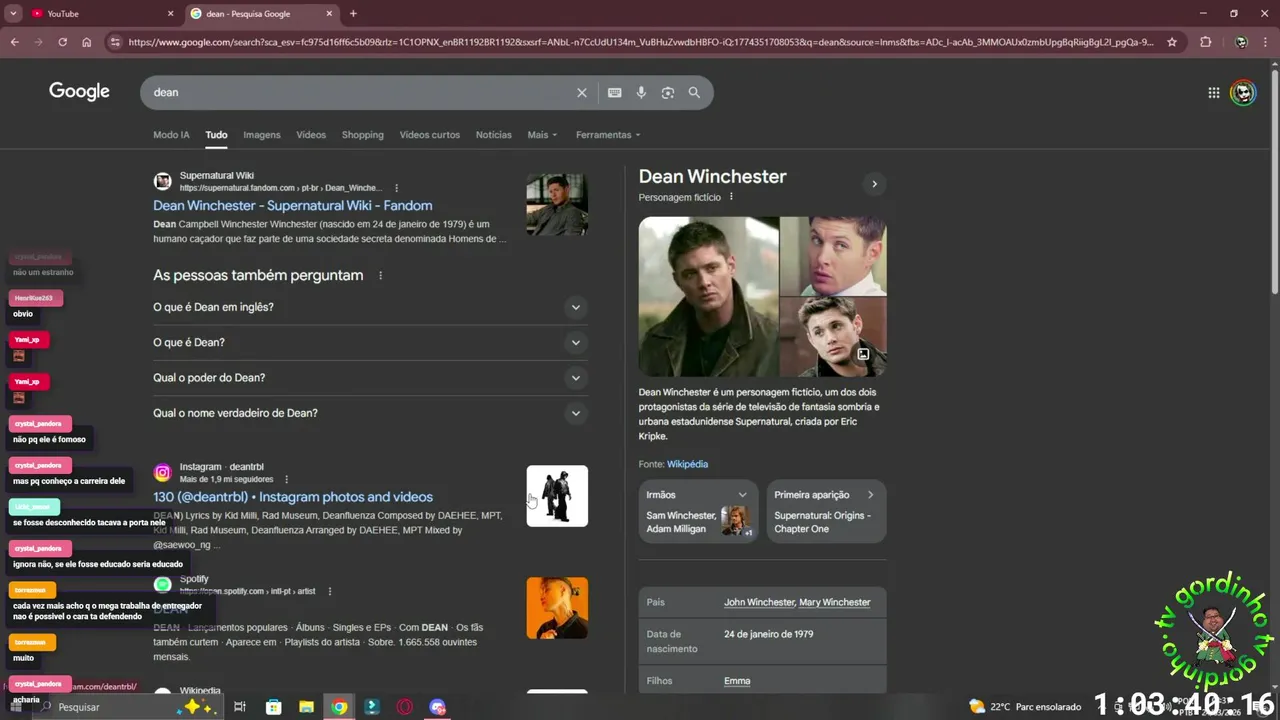Open a new browser tab
The height and width of the screenshot is (720, 1280).
click(x=353, y=14)
